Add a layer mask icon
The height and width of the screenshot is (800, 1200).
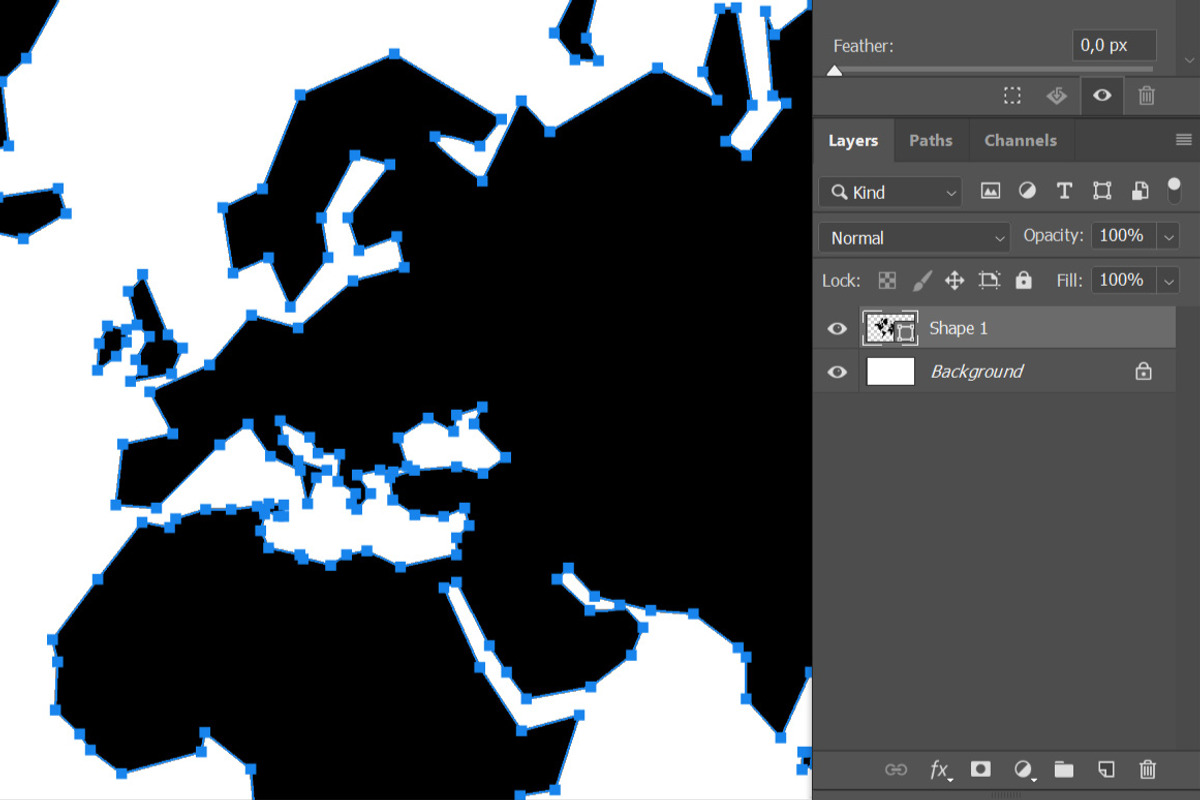point(981,769)
